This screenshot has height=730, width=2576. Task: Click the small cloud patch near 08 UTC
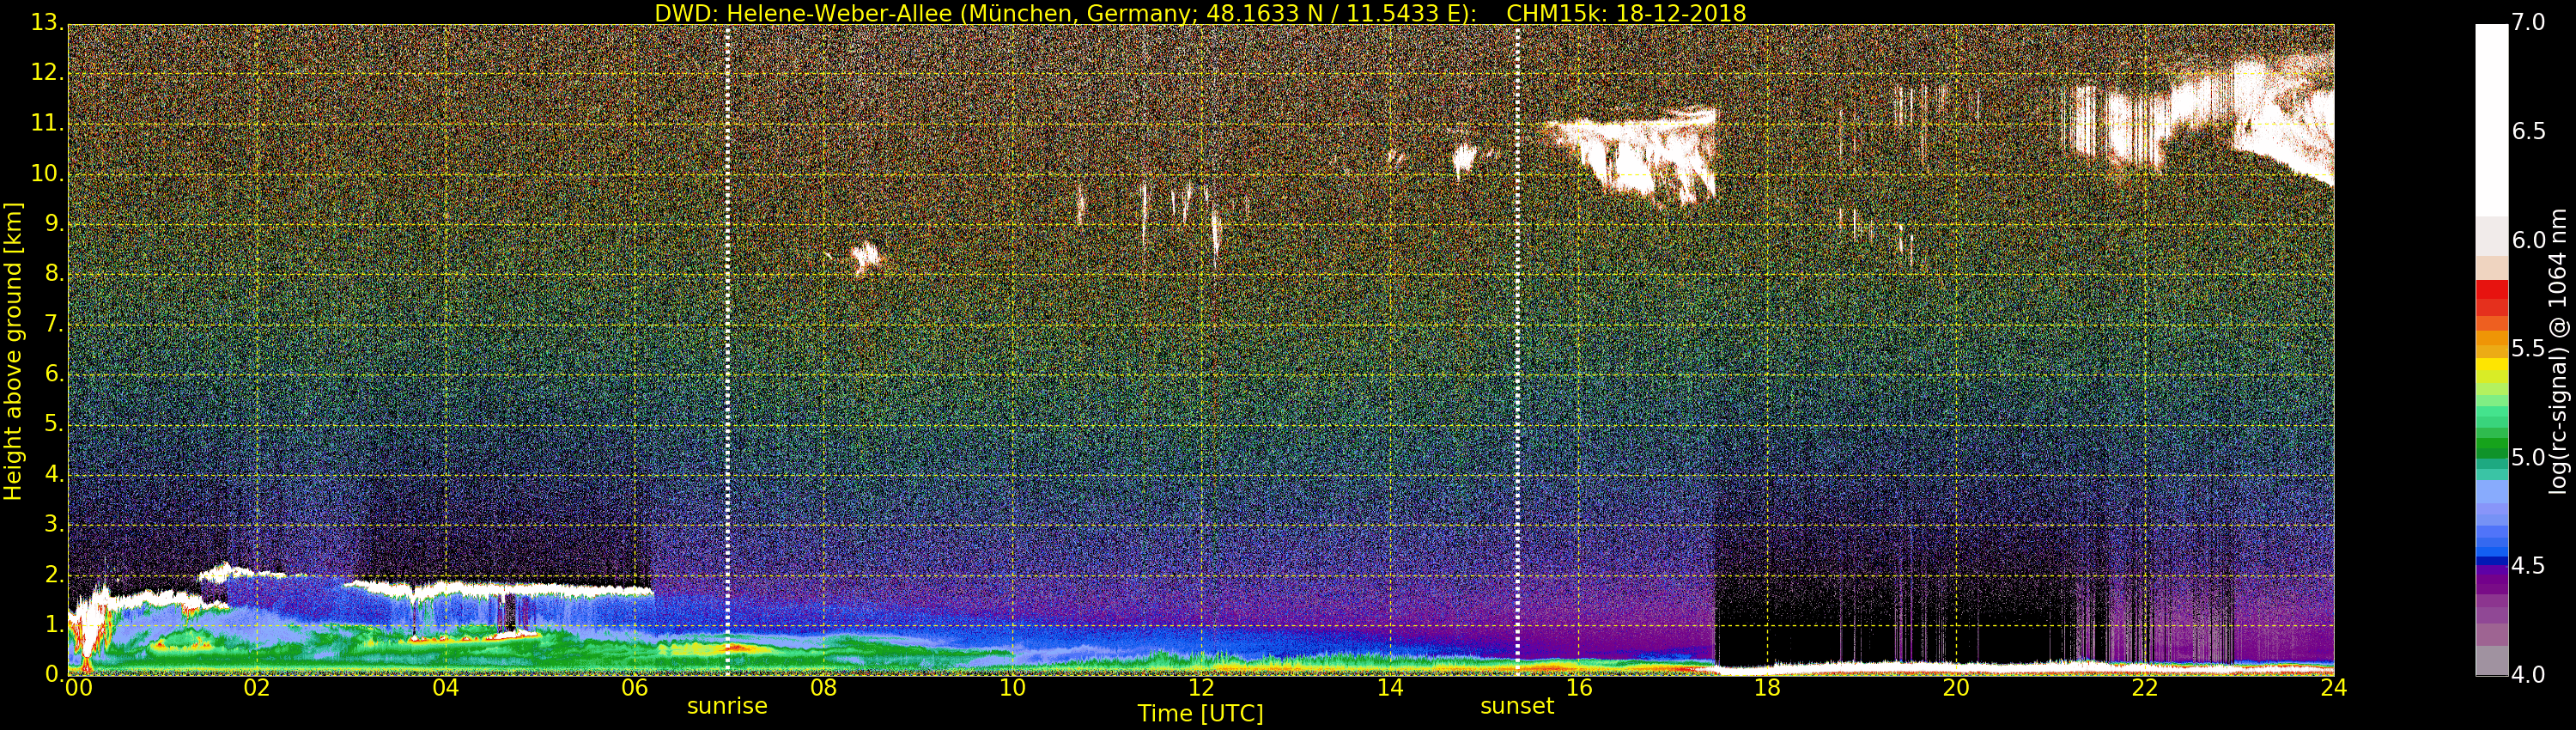tap(865, 258)
